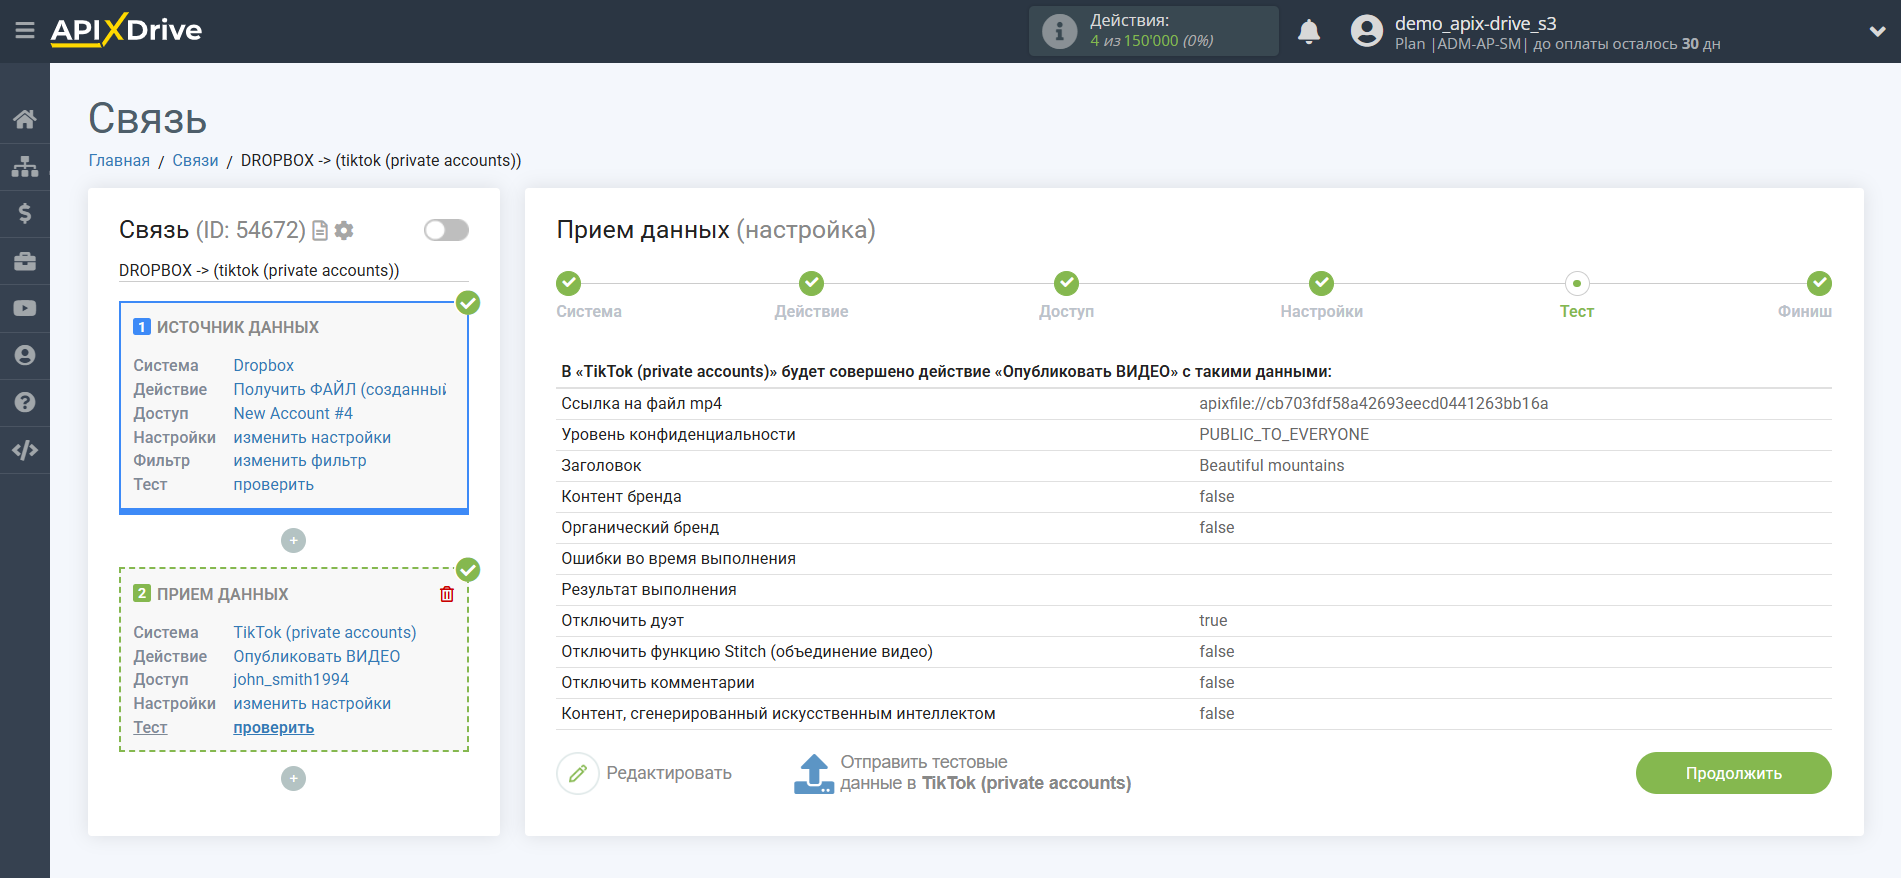Add a step below the data receiver block

(293, 778)
